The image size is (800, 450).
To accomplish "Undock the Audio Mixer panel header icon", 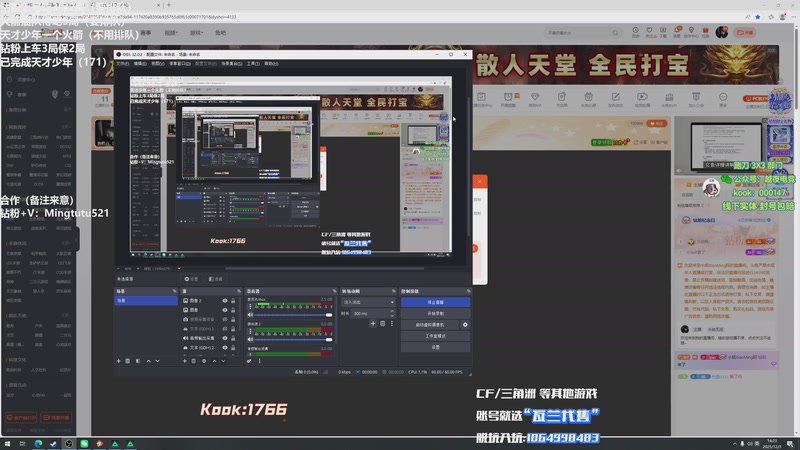I will [x=334, y=291].
